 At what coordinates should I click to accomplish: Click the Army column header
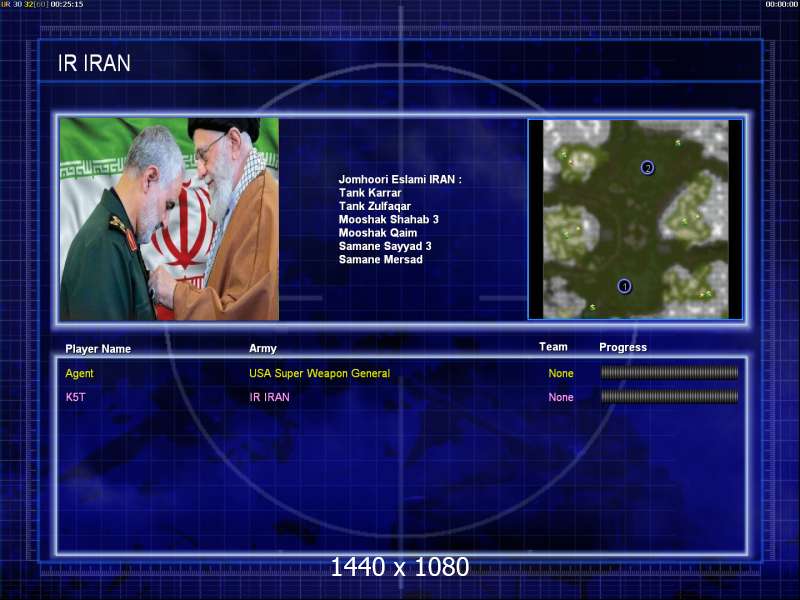pyautogui.click(x=263, y=348)
